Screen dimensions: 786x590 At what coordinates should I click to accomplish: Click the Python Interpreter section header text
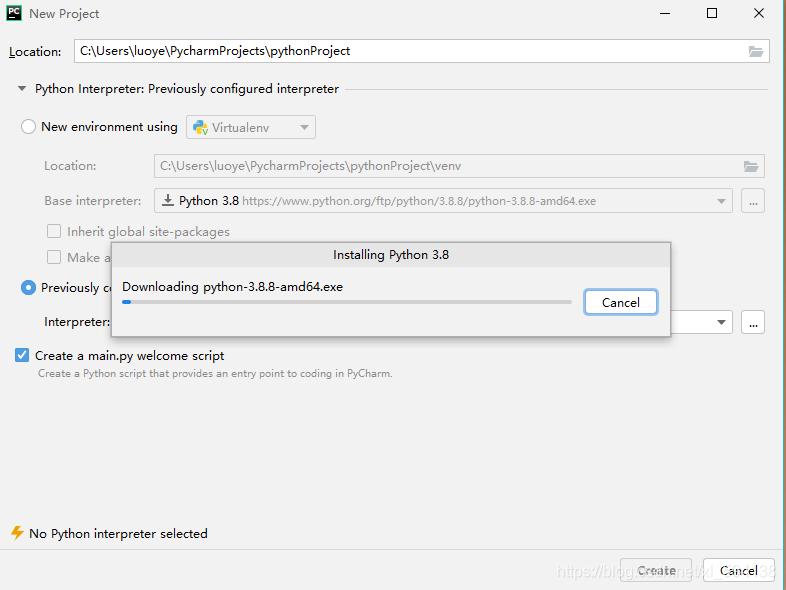(187, 89)
